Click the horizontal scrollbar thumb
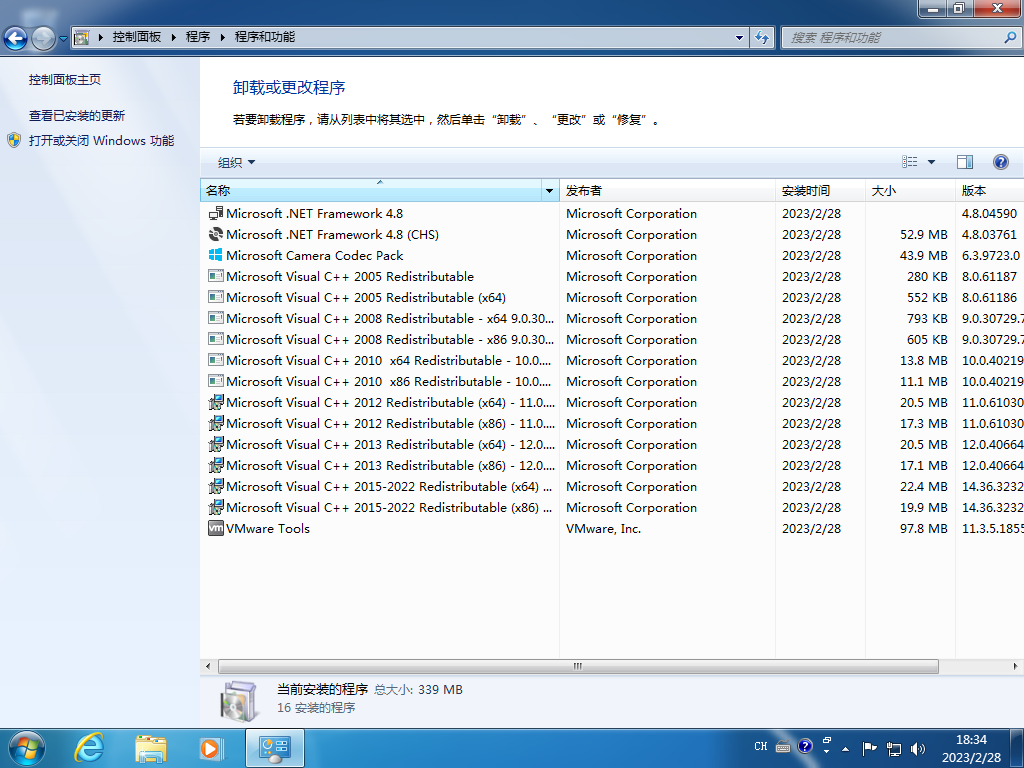Viewport: 1024px width, 768px height. 578,666
